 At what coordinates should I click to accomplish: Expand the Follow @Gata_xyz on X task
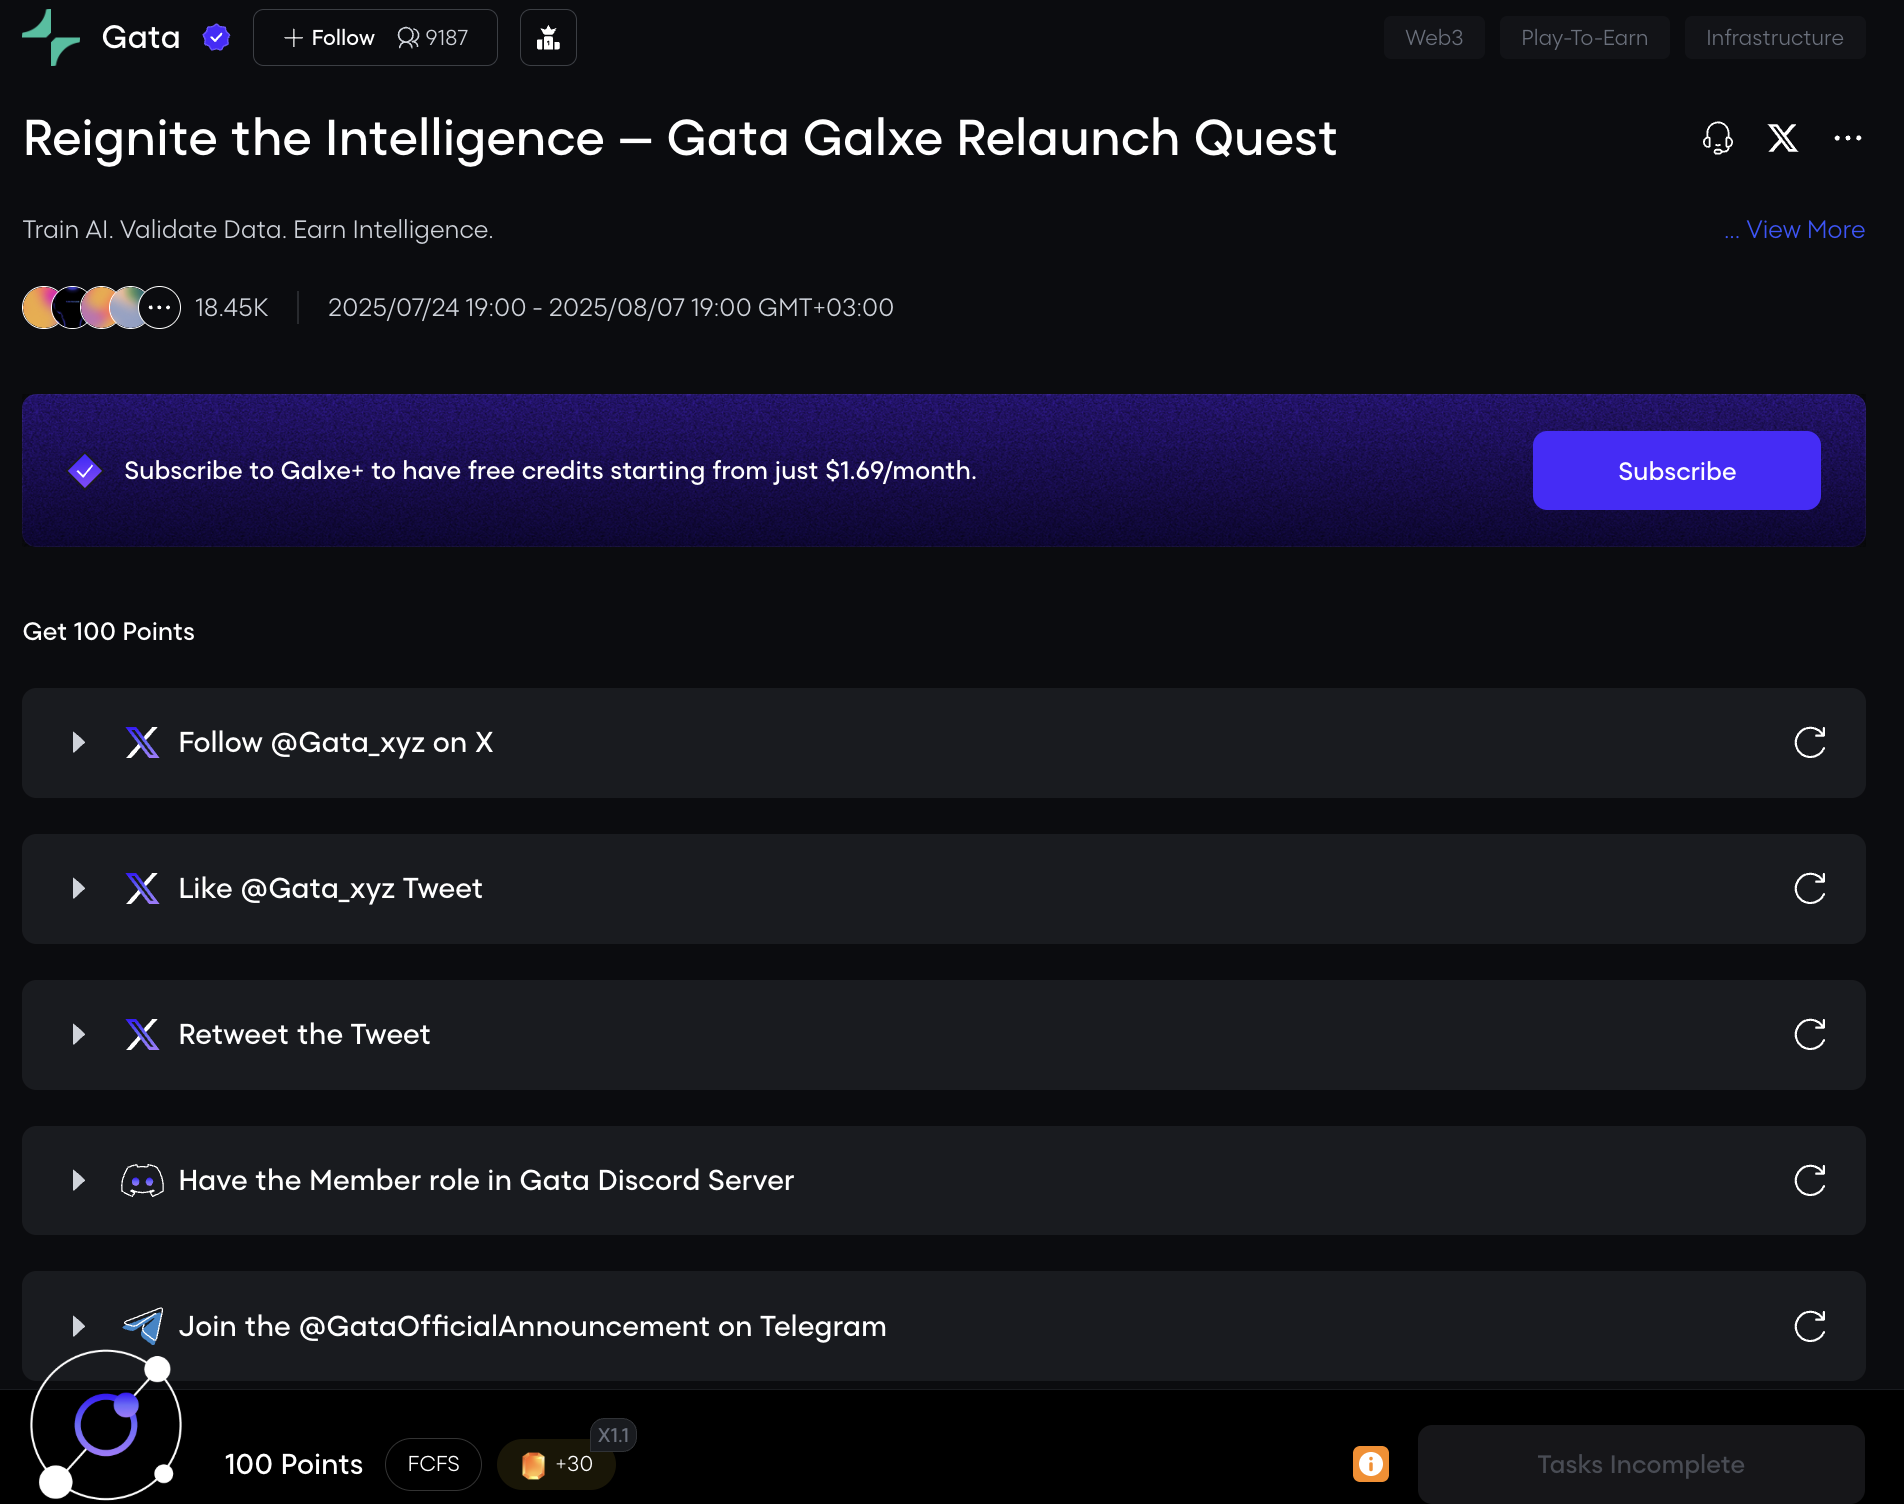79,742
